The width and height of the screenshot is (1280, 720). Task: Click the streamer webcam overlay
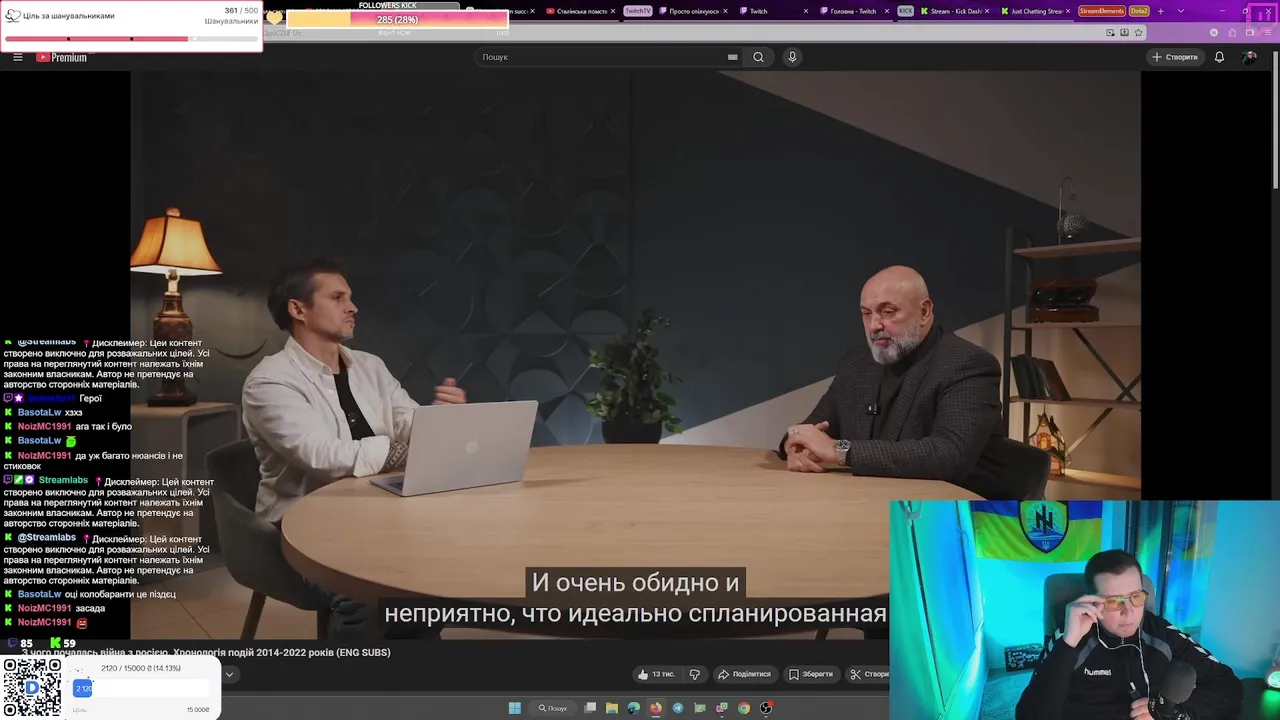1085,610
